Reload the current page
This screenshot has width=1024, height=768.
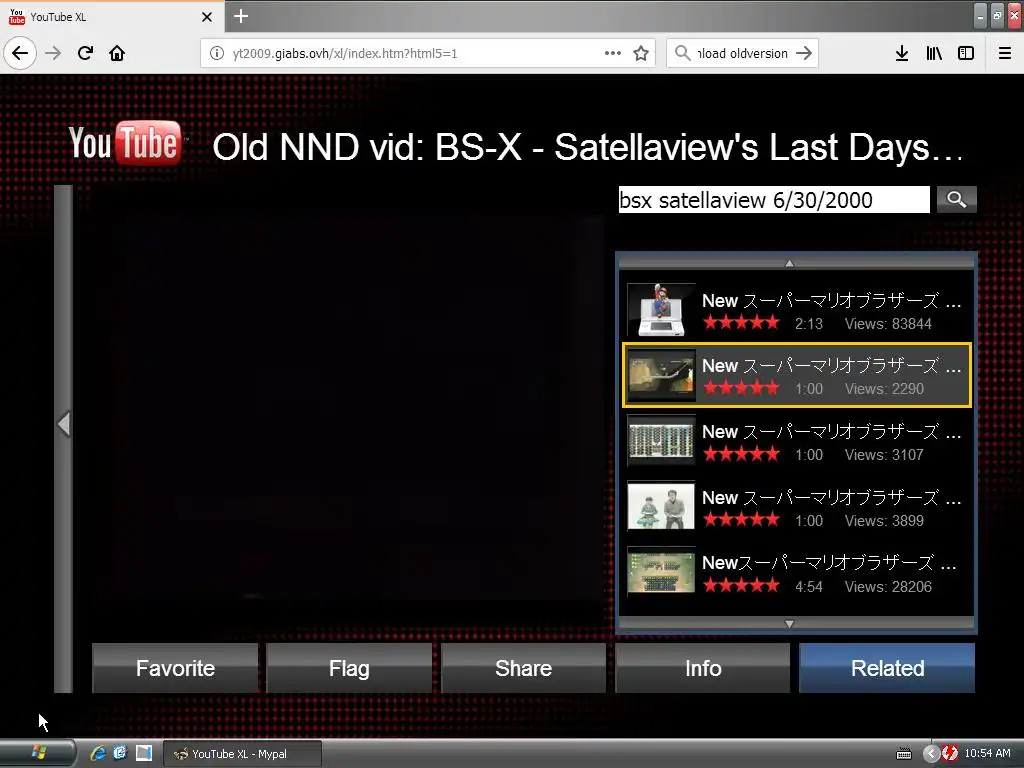tap(85, 53)
